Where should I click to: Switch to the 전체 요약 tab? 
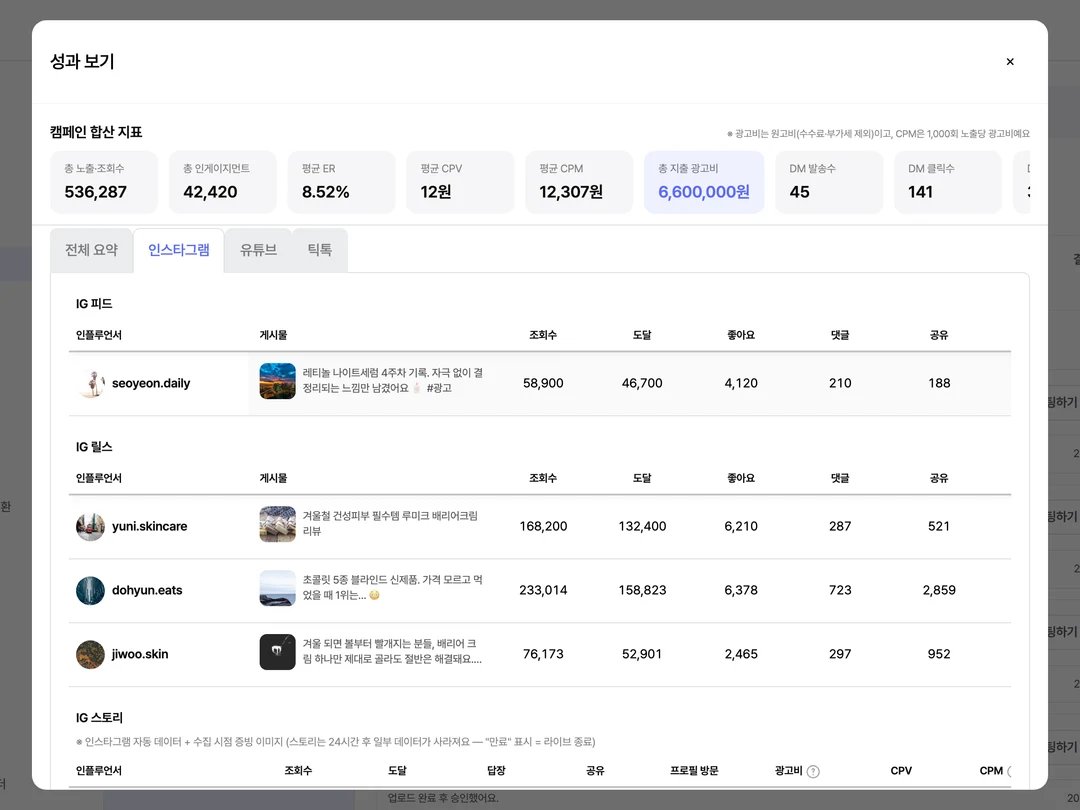92,250
